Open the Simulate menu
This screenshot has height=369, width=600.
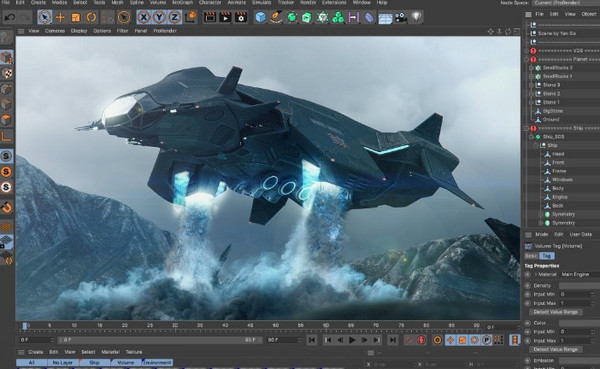coord(261,2)
